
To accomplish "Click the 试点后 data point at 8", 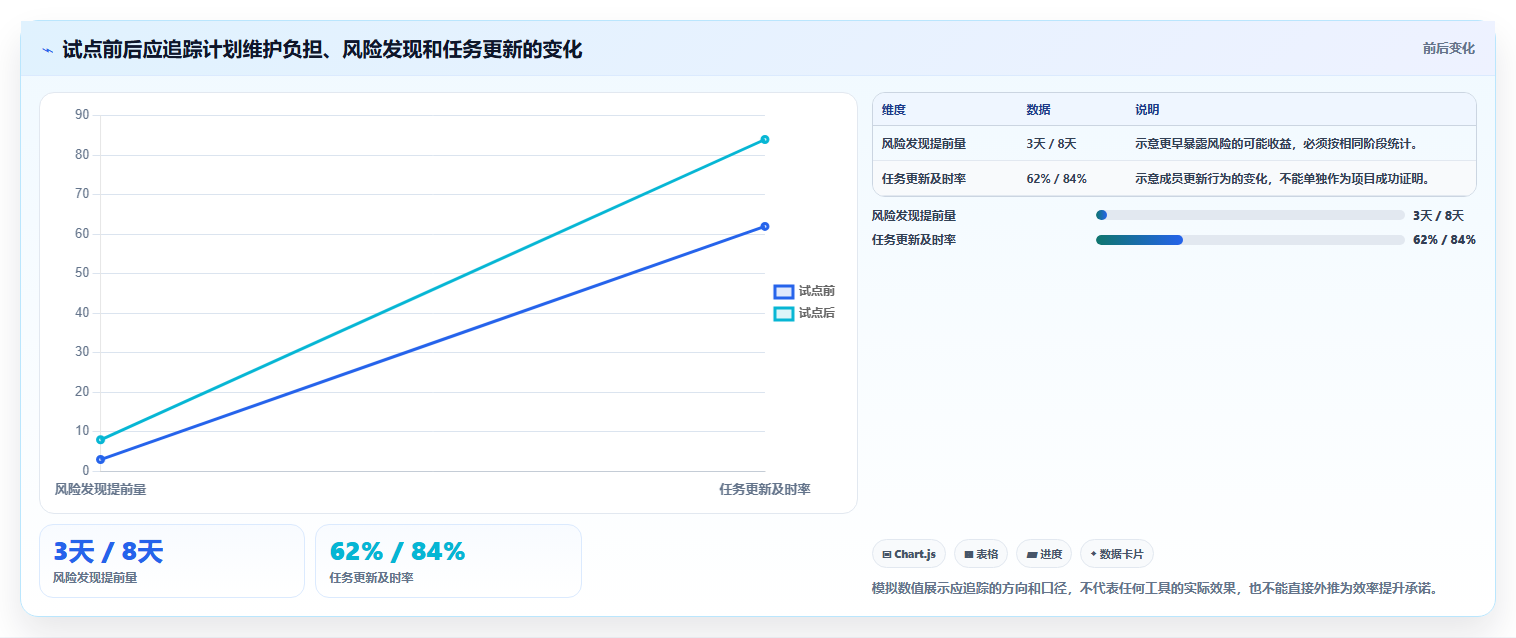I will [100, 439].
